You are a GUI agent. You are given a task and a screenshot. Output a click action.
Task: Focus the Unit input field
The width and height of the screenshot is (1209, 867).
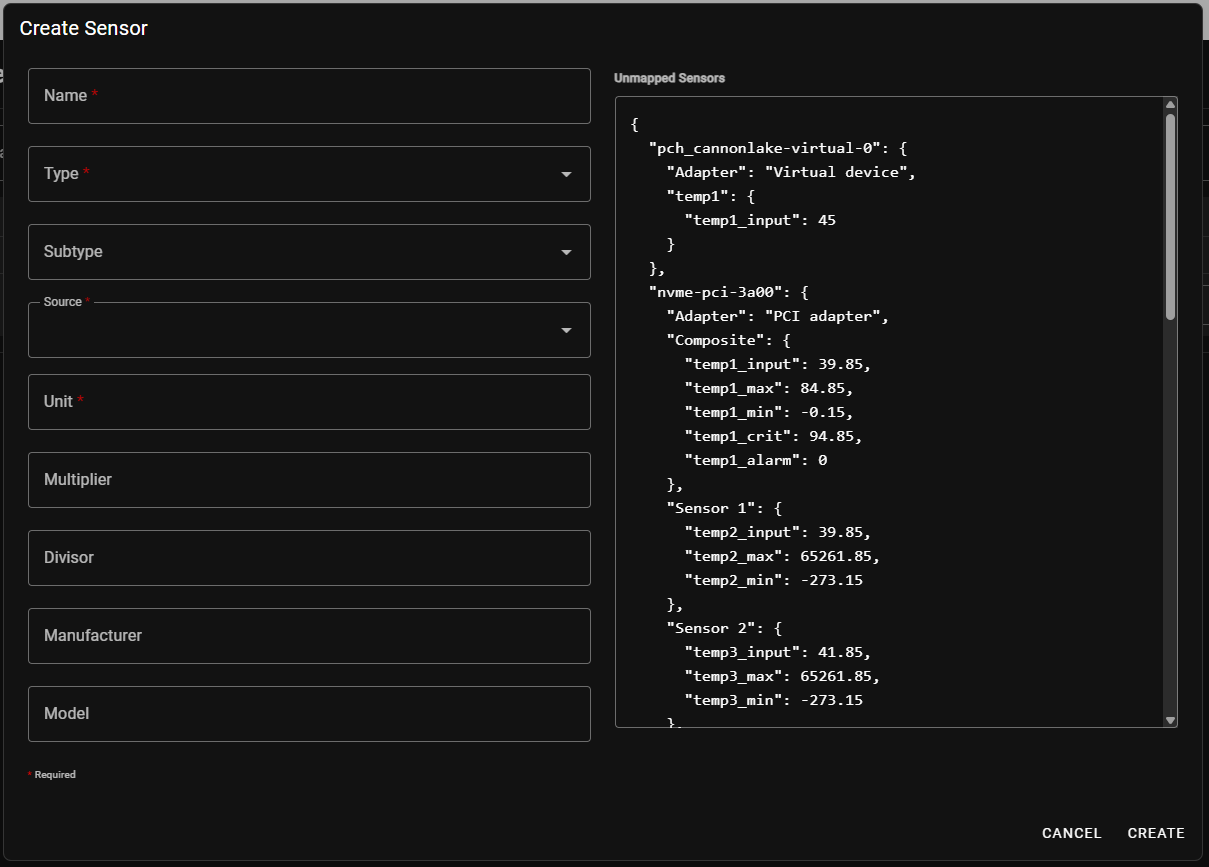tap(300, 402)
